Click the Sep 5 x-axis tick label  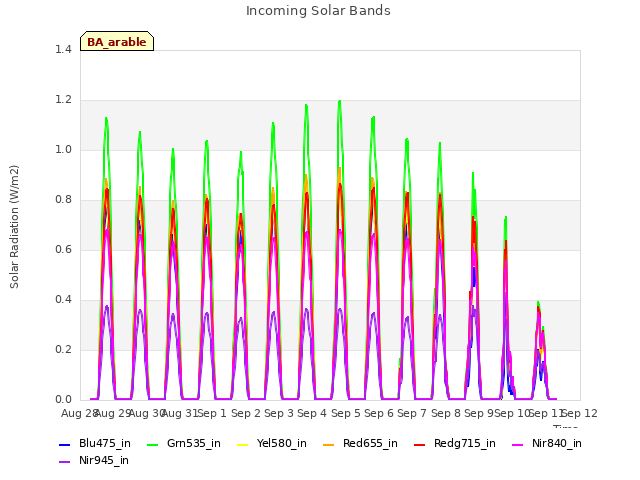click(x=346, y=413)
